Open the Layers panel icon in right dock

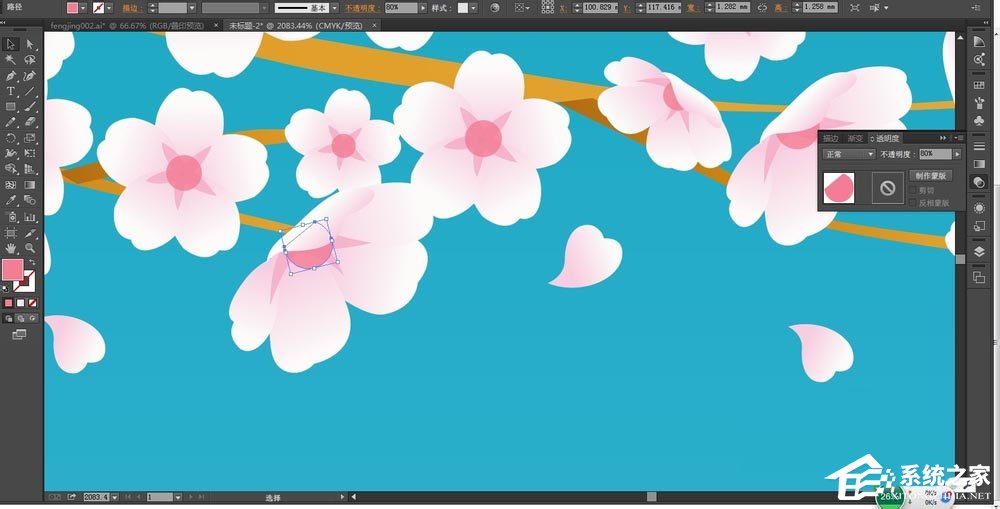(x=979, y=252)
